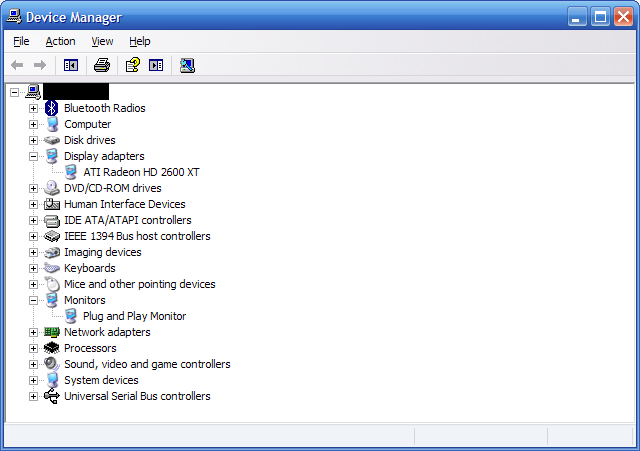This screenshot has height=451, width=640.
Task: Expand the Disk drives node
Action: [33, 140]
